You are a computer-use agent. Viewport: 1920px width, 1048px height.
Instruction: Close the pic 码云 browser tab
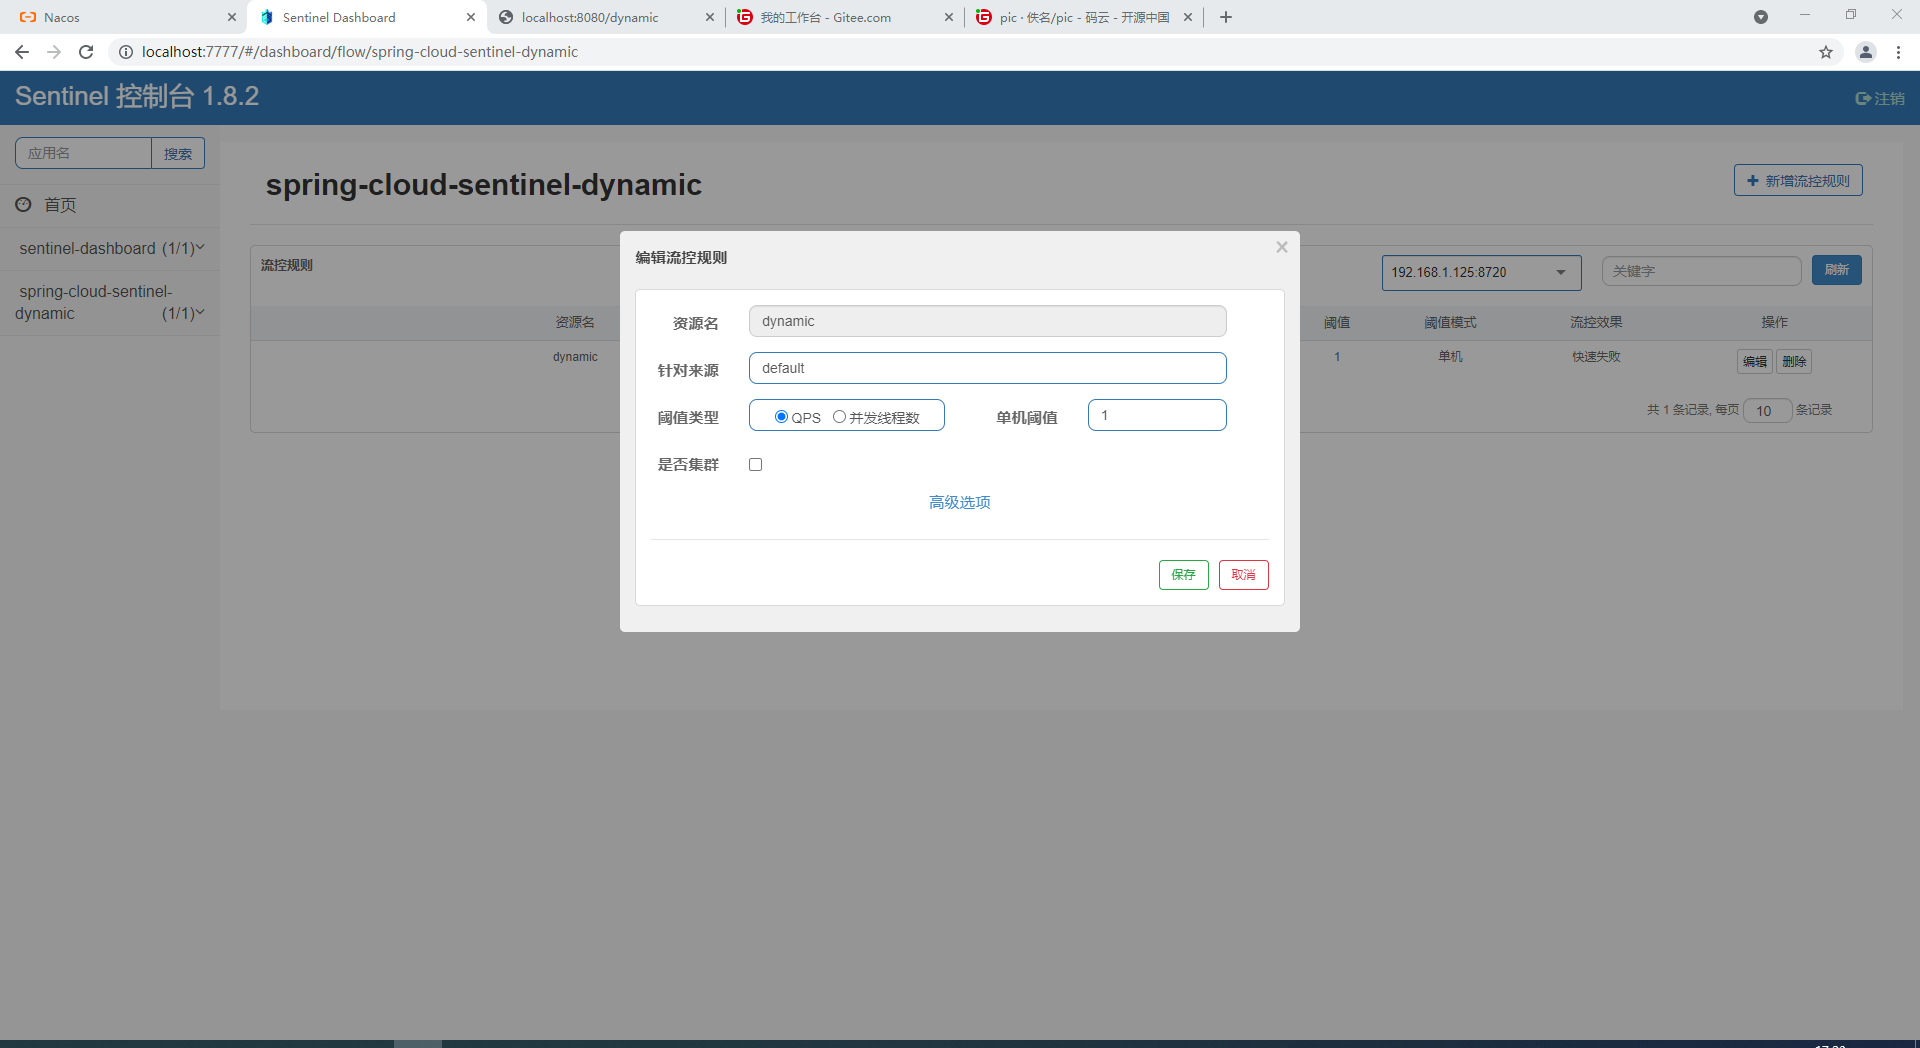[1188, 17]
